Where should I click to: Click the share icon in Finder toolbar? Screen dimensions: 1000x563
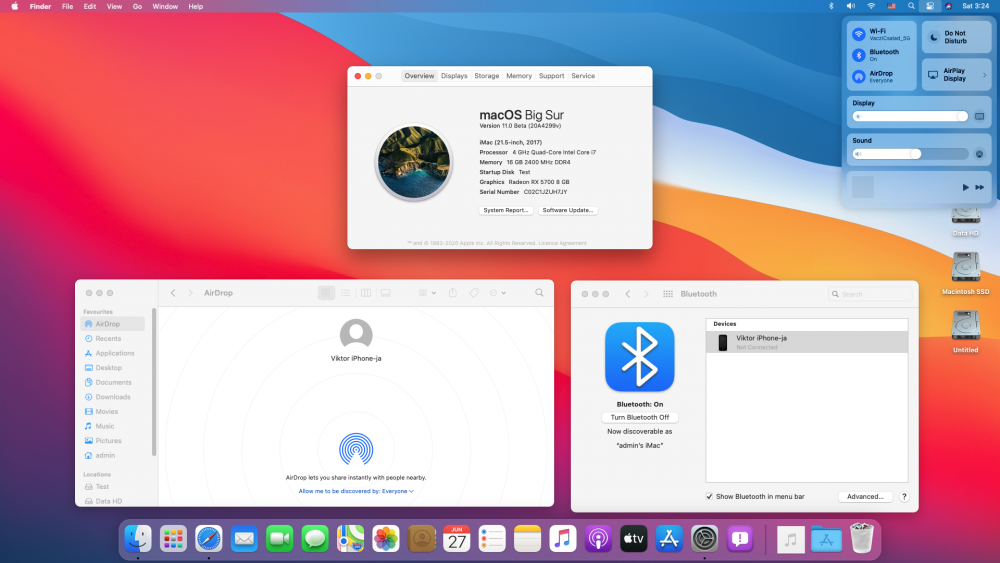point(453,293)
